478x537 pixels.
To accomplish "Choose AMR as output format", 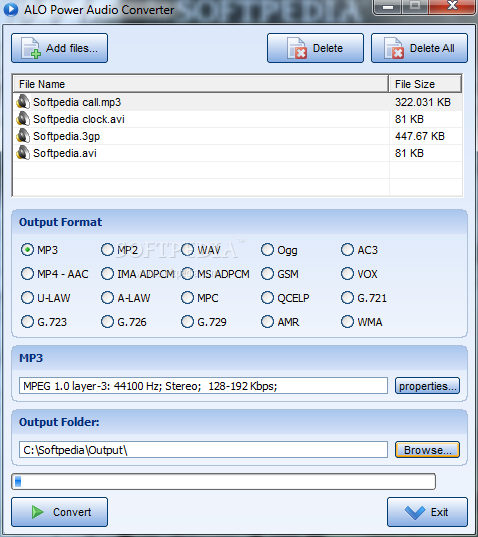I will pos(280,322).
